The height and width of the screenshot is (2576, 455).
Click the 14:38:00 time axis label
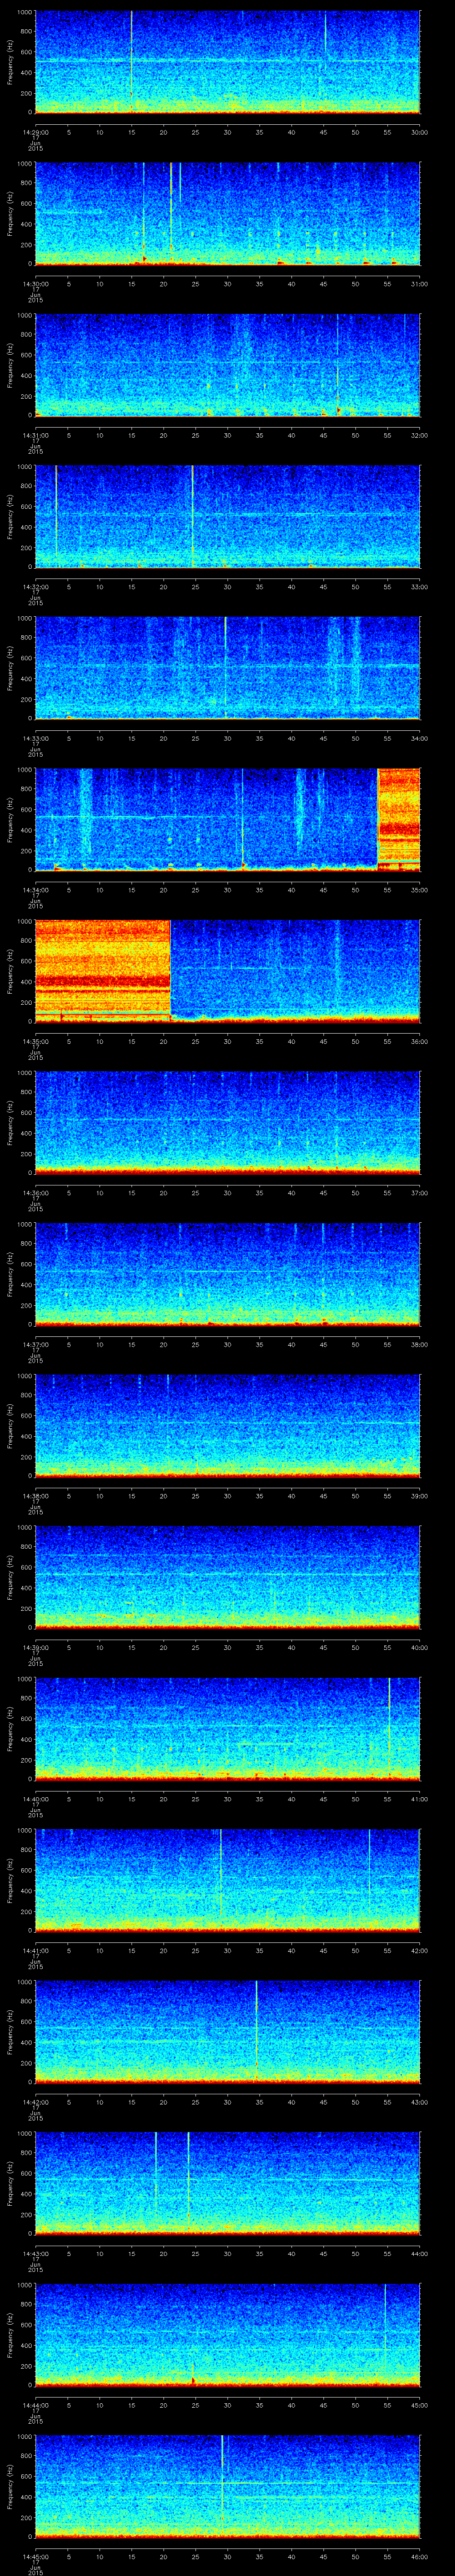[35, 1495]
